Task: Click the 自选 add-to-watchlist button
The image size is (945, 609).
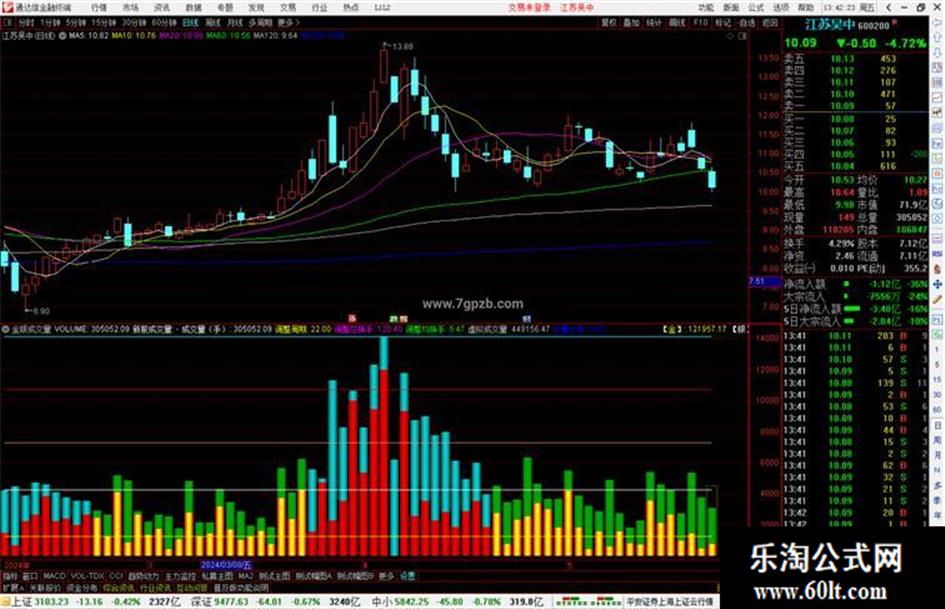Action: 747,22
